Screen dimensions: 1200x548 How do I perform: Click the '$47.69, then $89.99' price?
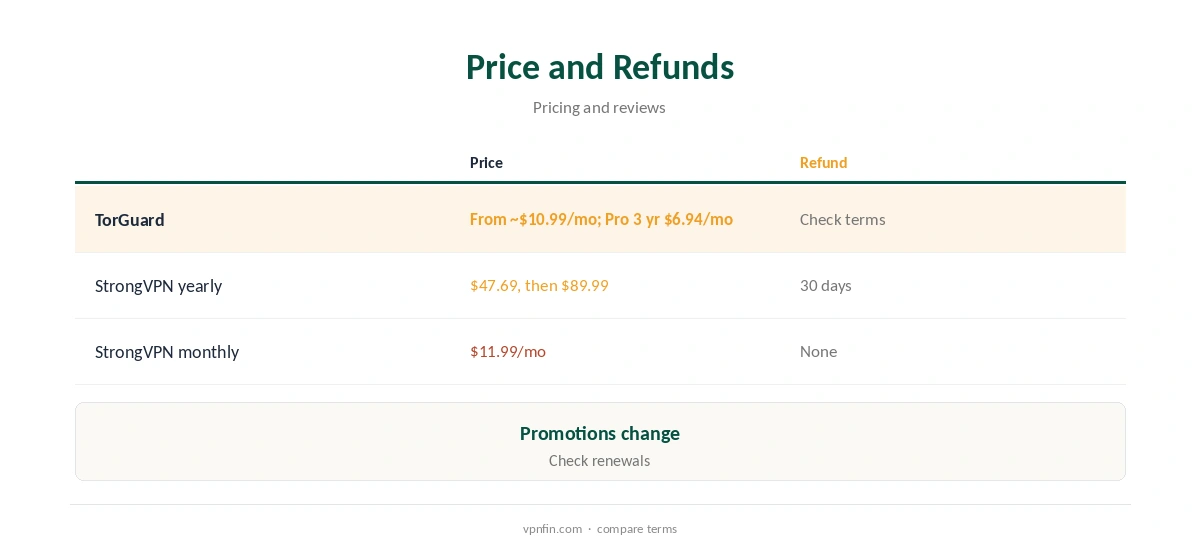pyautogui.click(x=539, y=285)
